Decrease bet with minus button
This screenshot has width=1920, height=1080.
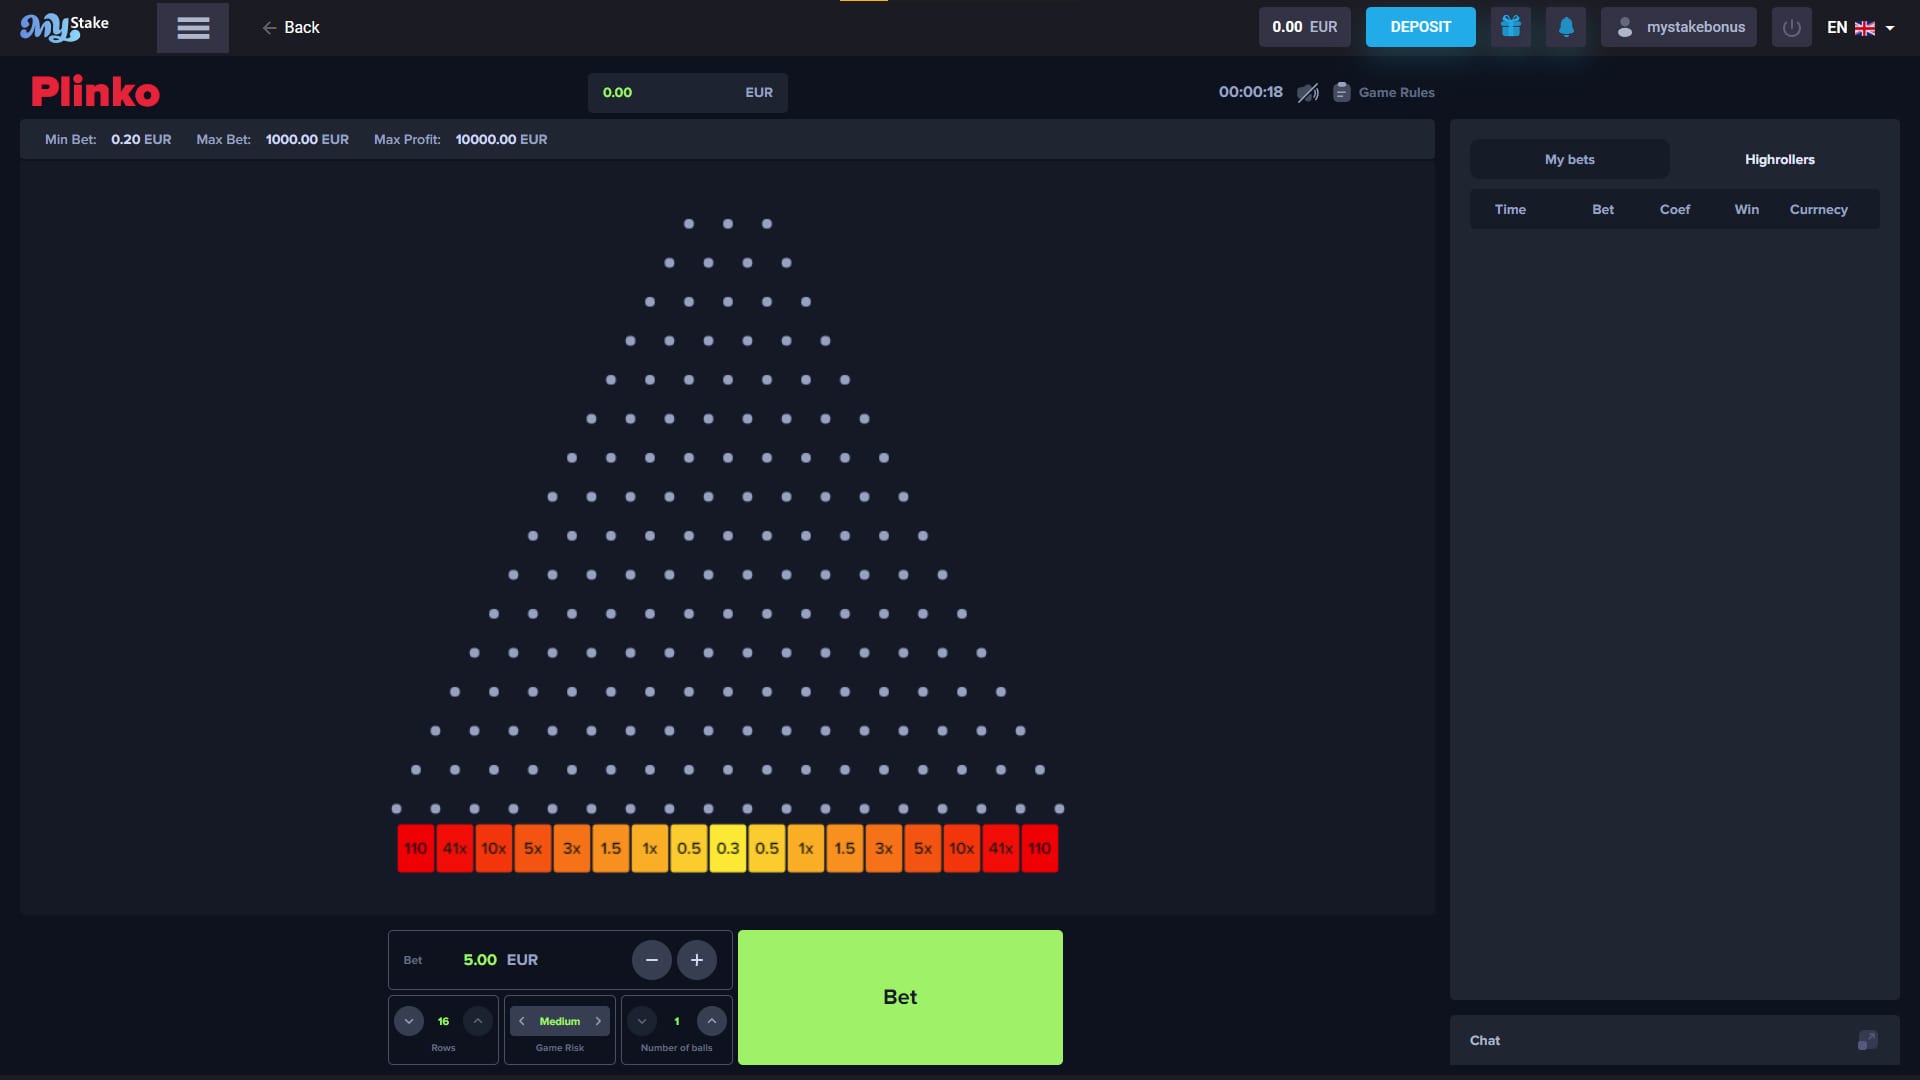(x=652, y=960)
